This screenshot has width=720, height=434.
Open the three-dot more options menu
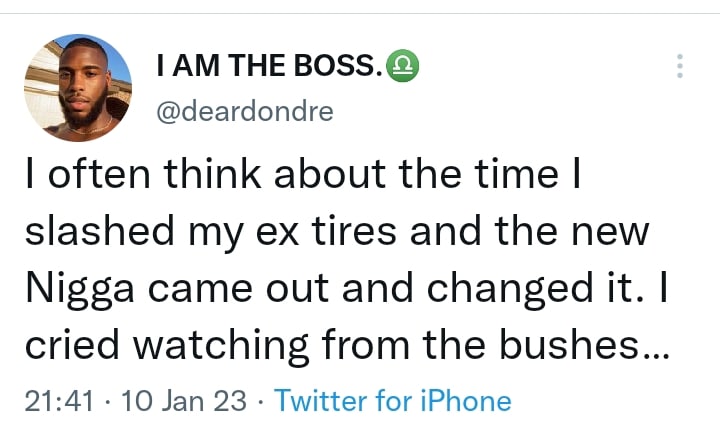click(x=680, y=67)
